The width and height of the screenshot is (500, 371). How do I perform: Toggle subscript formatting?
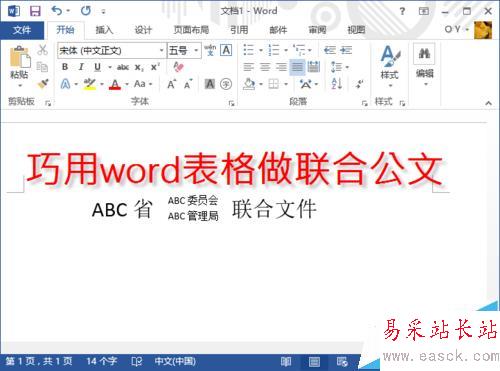point(139,68)
